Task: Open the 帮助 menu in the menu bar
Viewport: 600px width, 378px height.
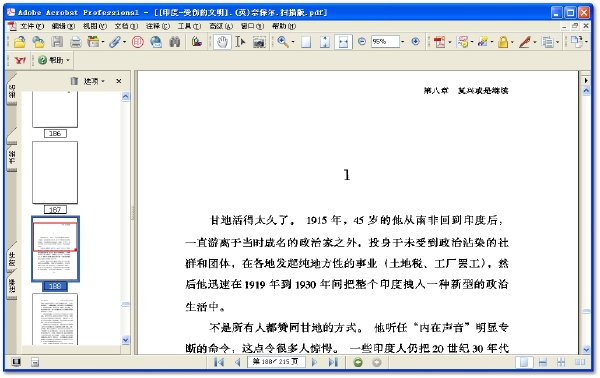Action: click(284, 26)
